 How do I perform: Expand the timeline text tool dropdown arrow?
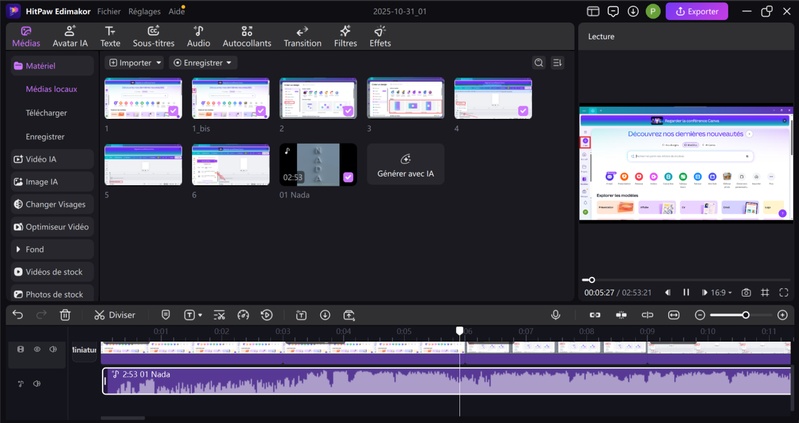200,315
